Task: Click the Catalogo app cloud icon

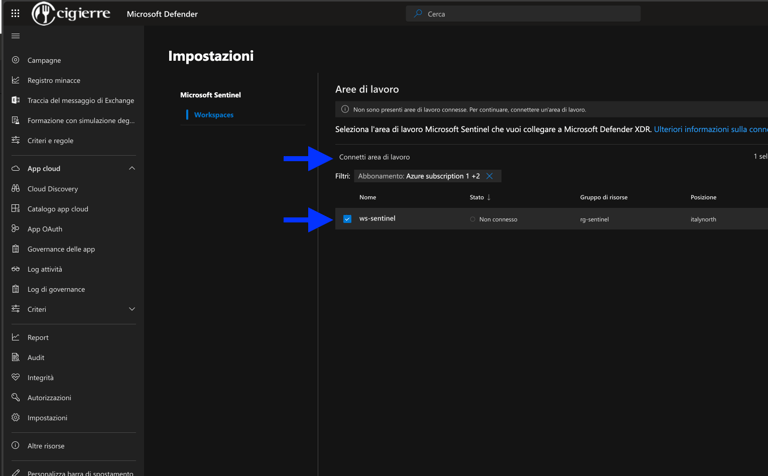Action: click(x=16, y=208)
